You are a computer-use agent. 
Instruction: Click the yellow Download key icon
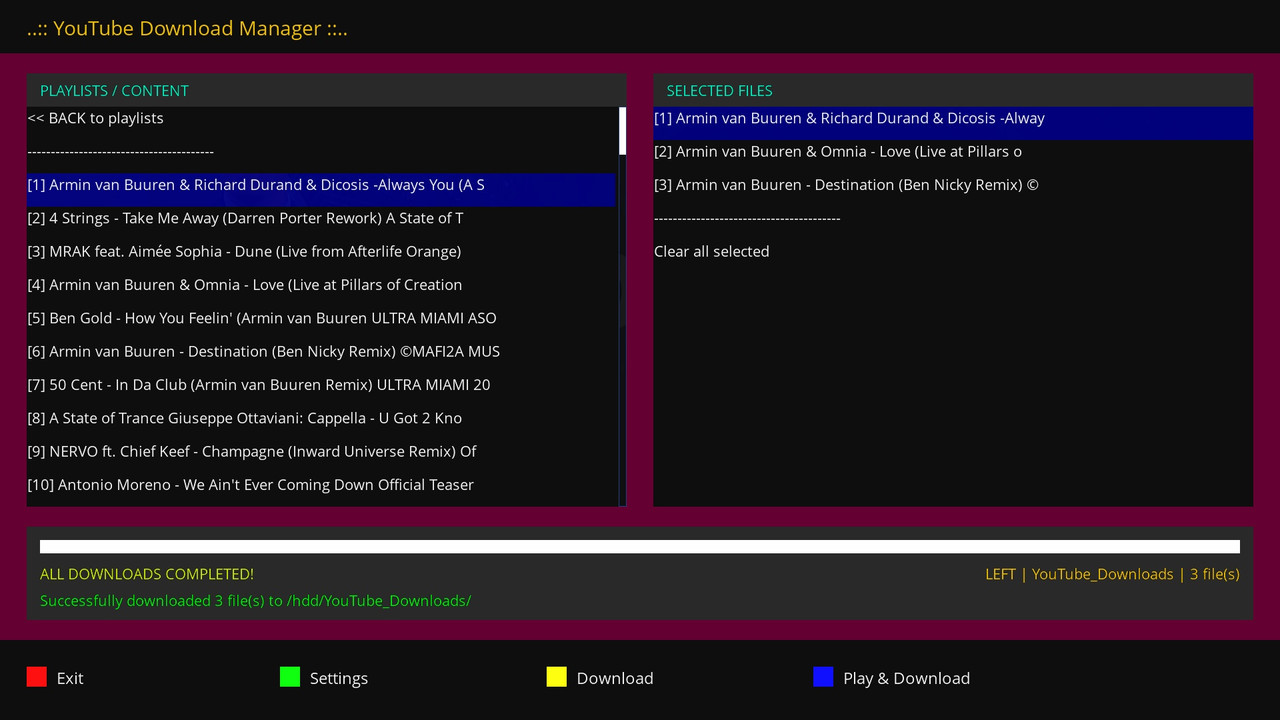[x=557, y=677]
